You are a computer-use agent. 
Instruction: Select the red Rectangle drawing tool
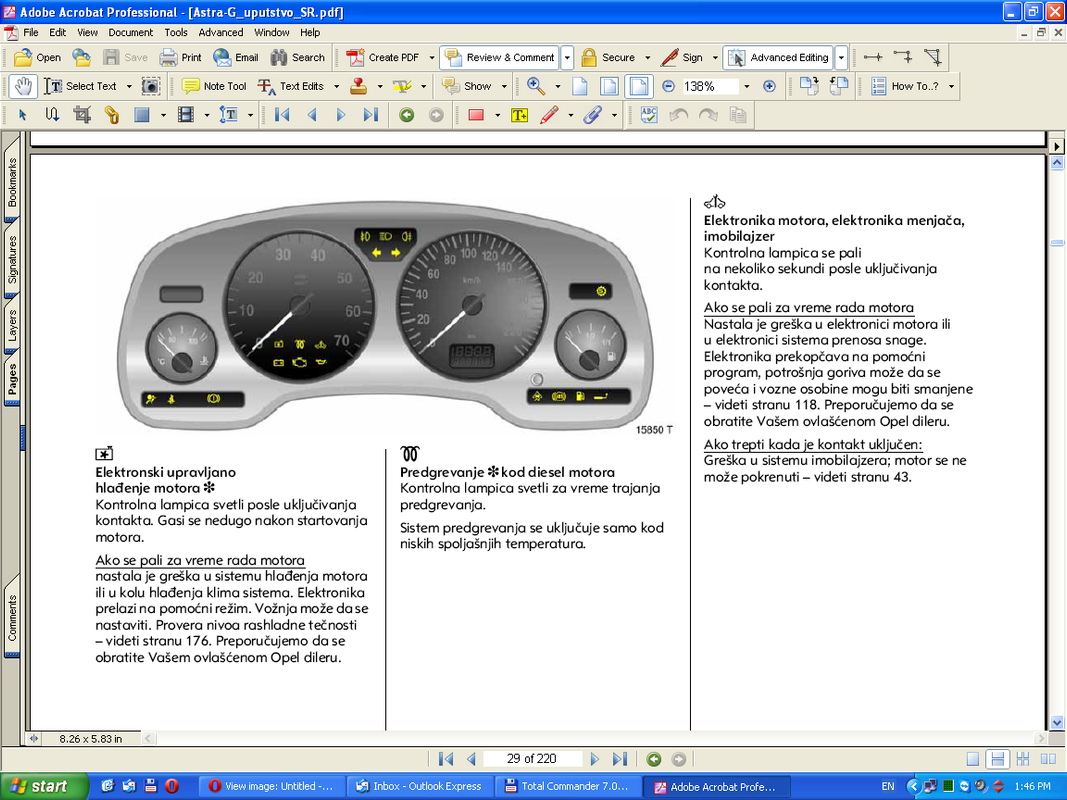[x=476, y=115]
